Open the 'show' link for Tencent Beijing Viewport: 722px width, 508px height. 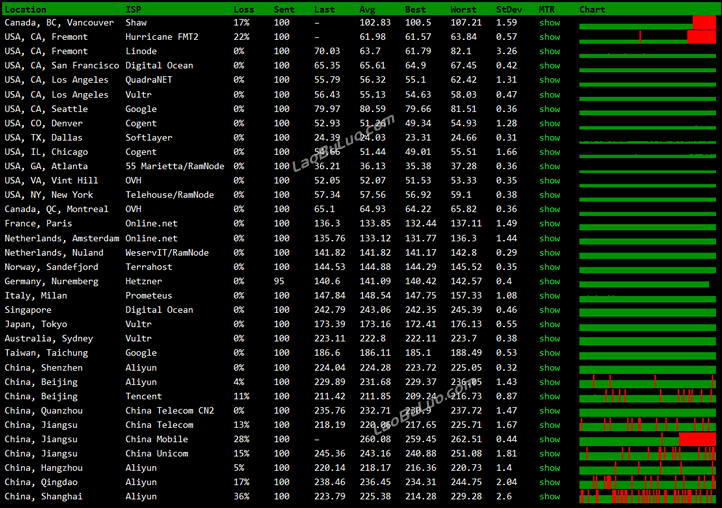coord(549,396)
